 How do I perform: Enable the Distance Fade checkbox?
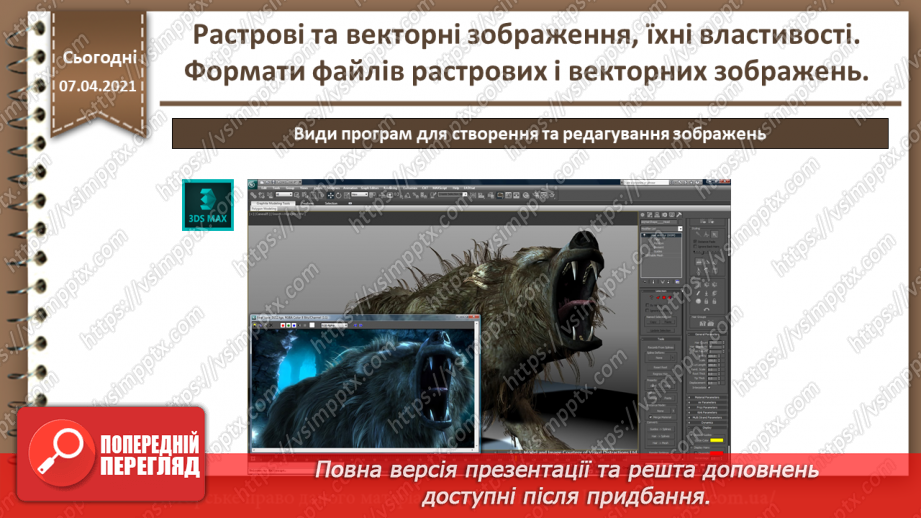(x=695, y=241)
